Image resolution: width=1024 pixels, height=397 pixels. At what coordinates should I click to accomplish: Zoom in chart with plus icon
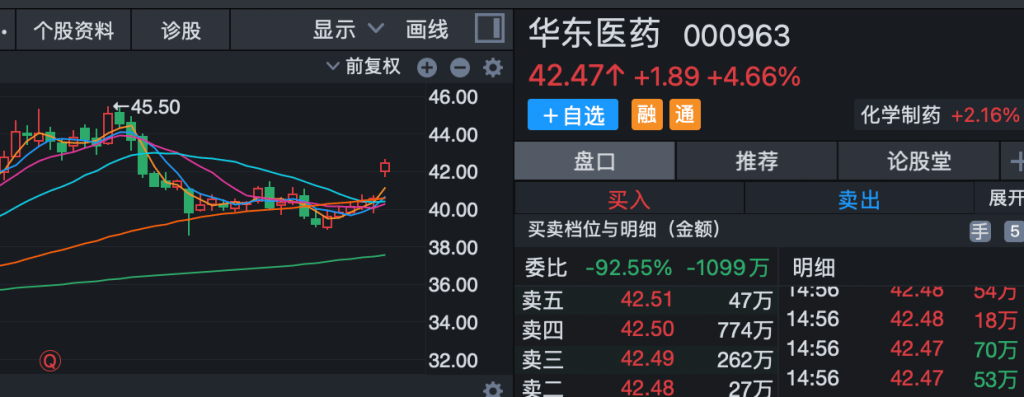(x=426, y=67)
